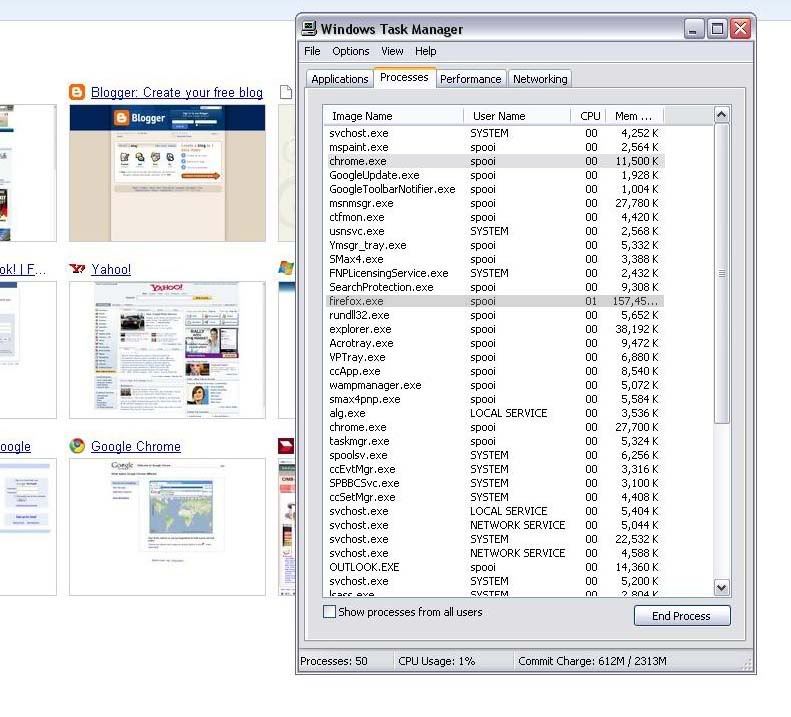Viewport: 791px width, 717px height.
Task: Open the Networking tab
Action: point(540,79)
